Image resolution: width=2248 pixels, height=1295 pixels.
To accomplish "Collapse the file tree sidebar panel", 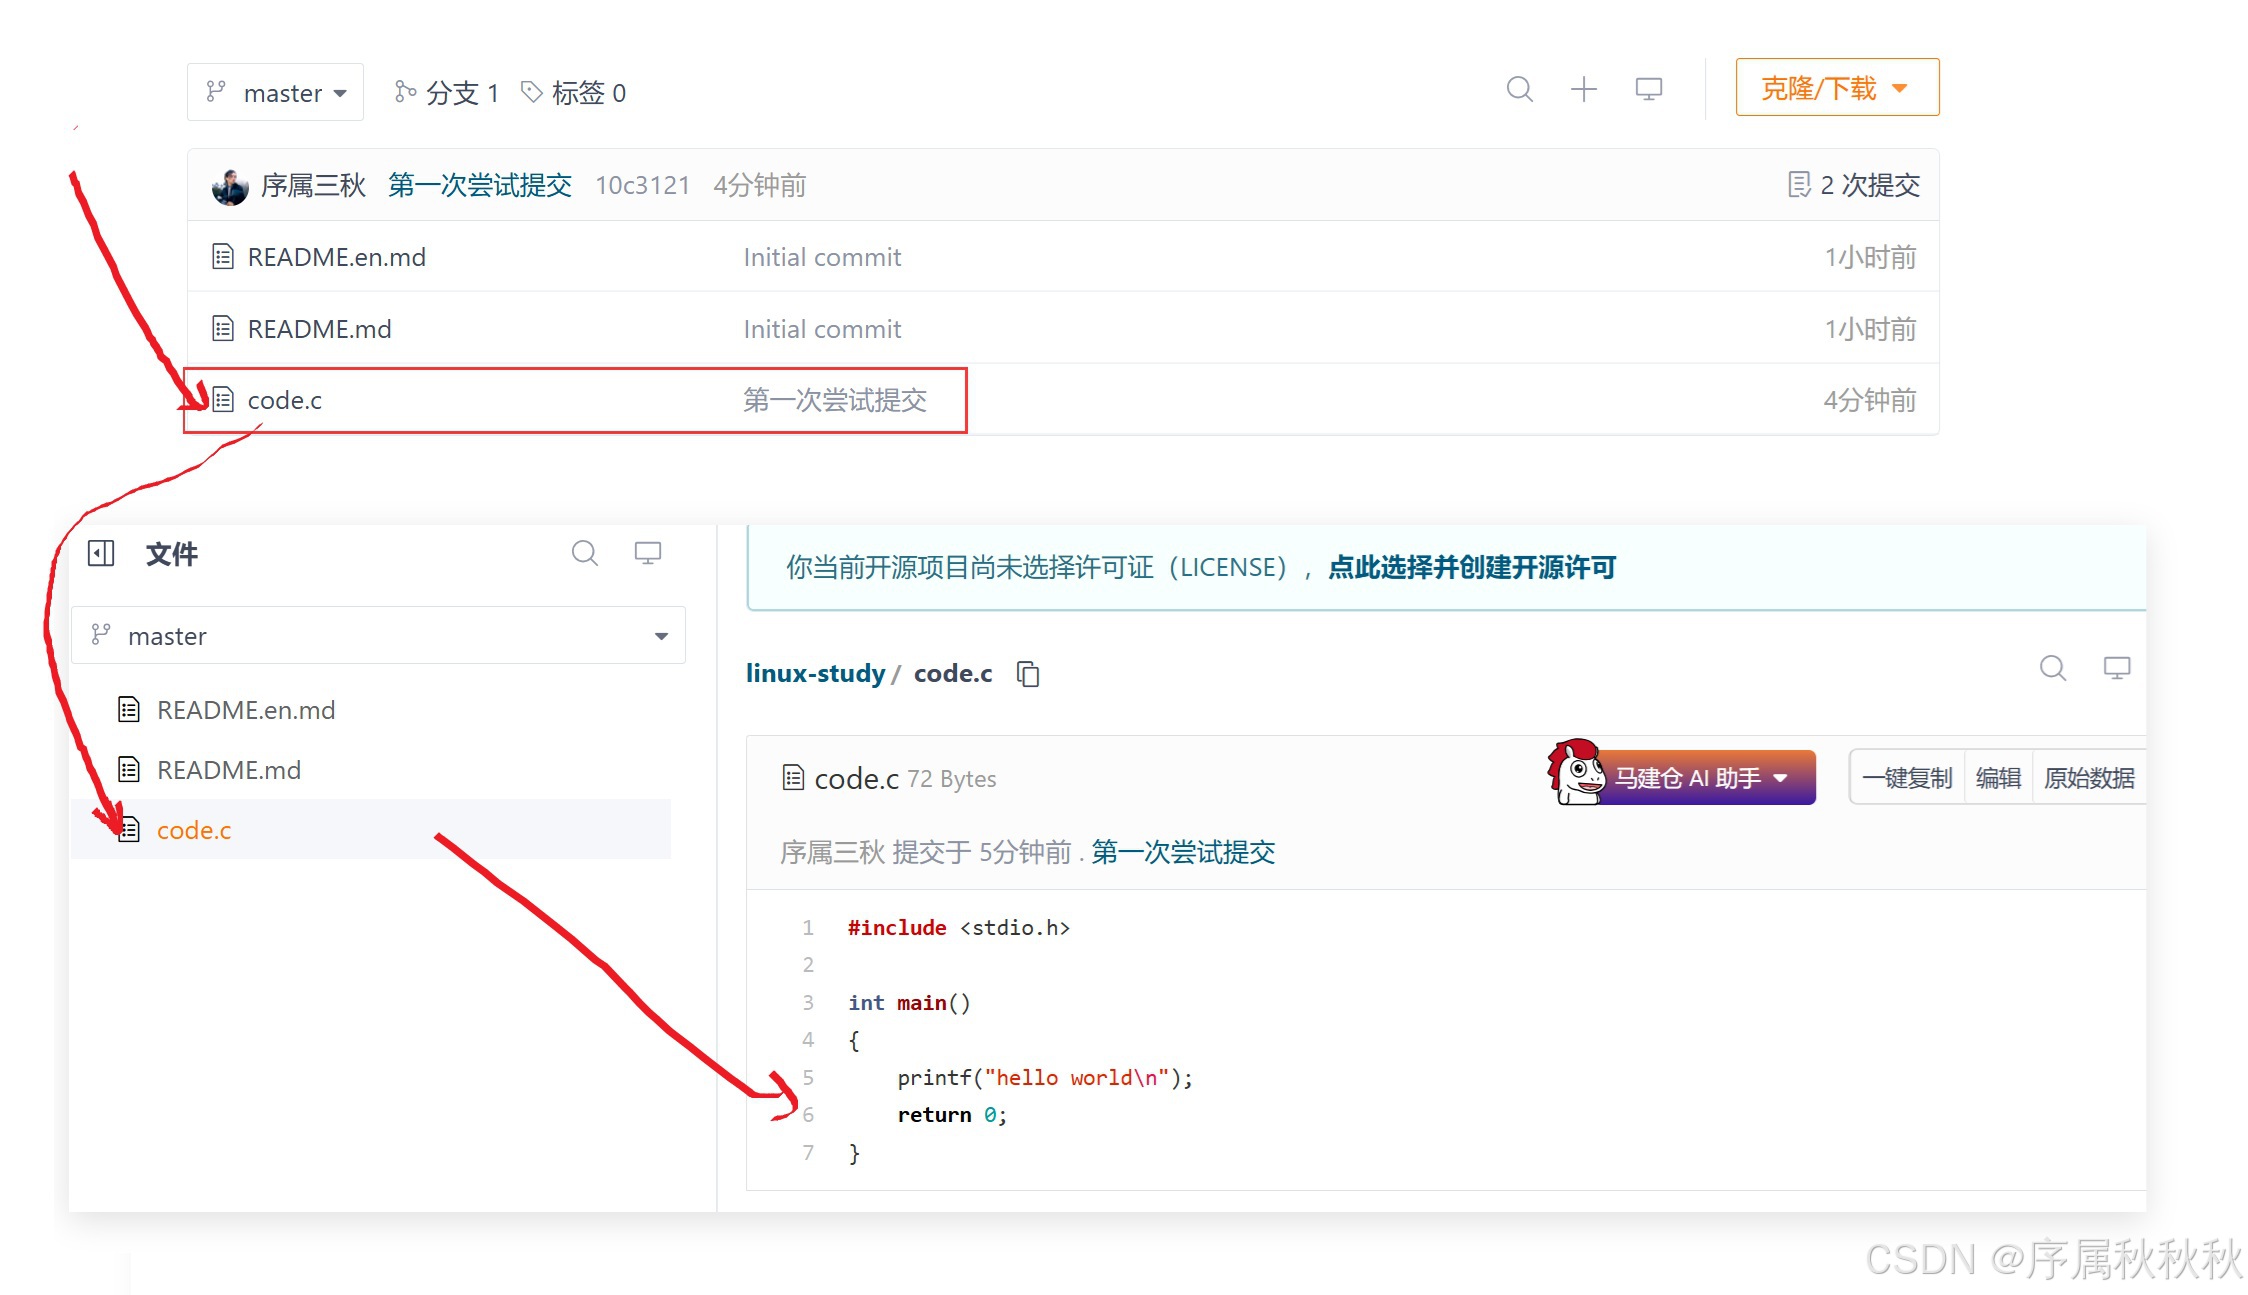I will 100,552.
